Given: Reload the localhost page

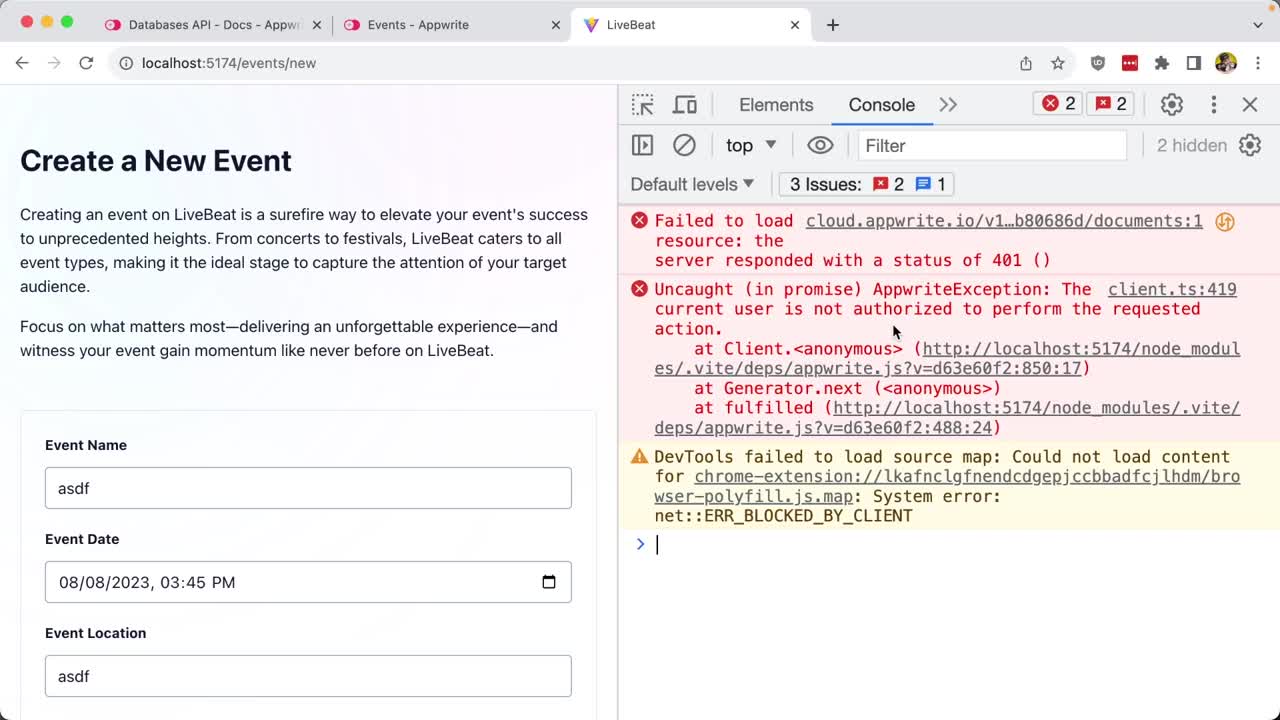Looking at the screenshot, I should tap(86, 63).
